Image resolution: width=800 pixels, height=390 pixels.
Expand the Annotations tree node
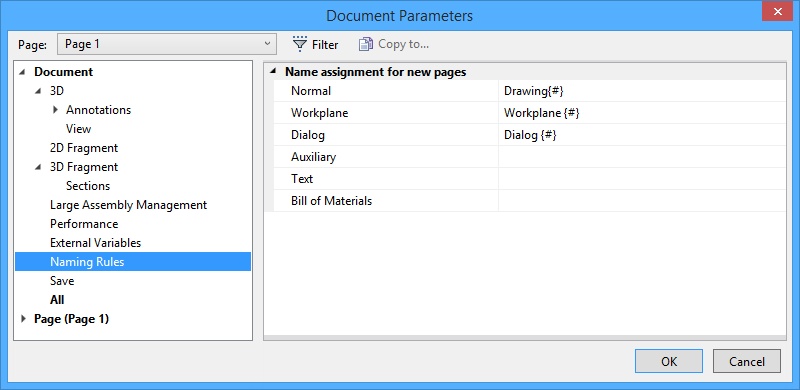[x=55, y=110]
